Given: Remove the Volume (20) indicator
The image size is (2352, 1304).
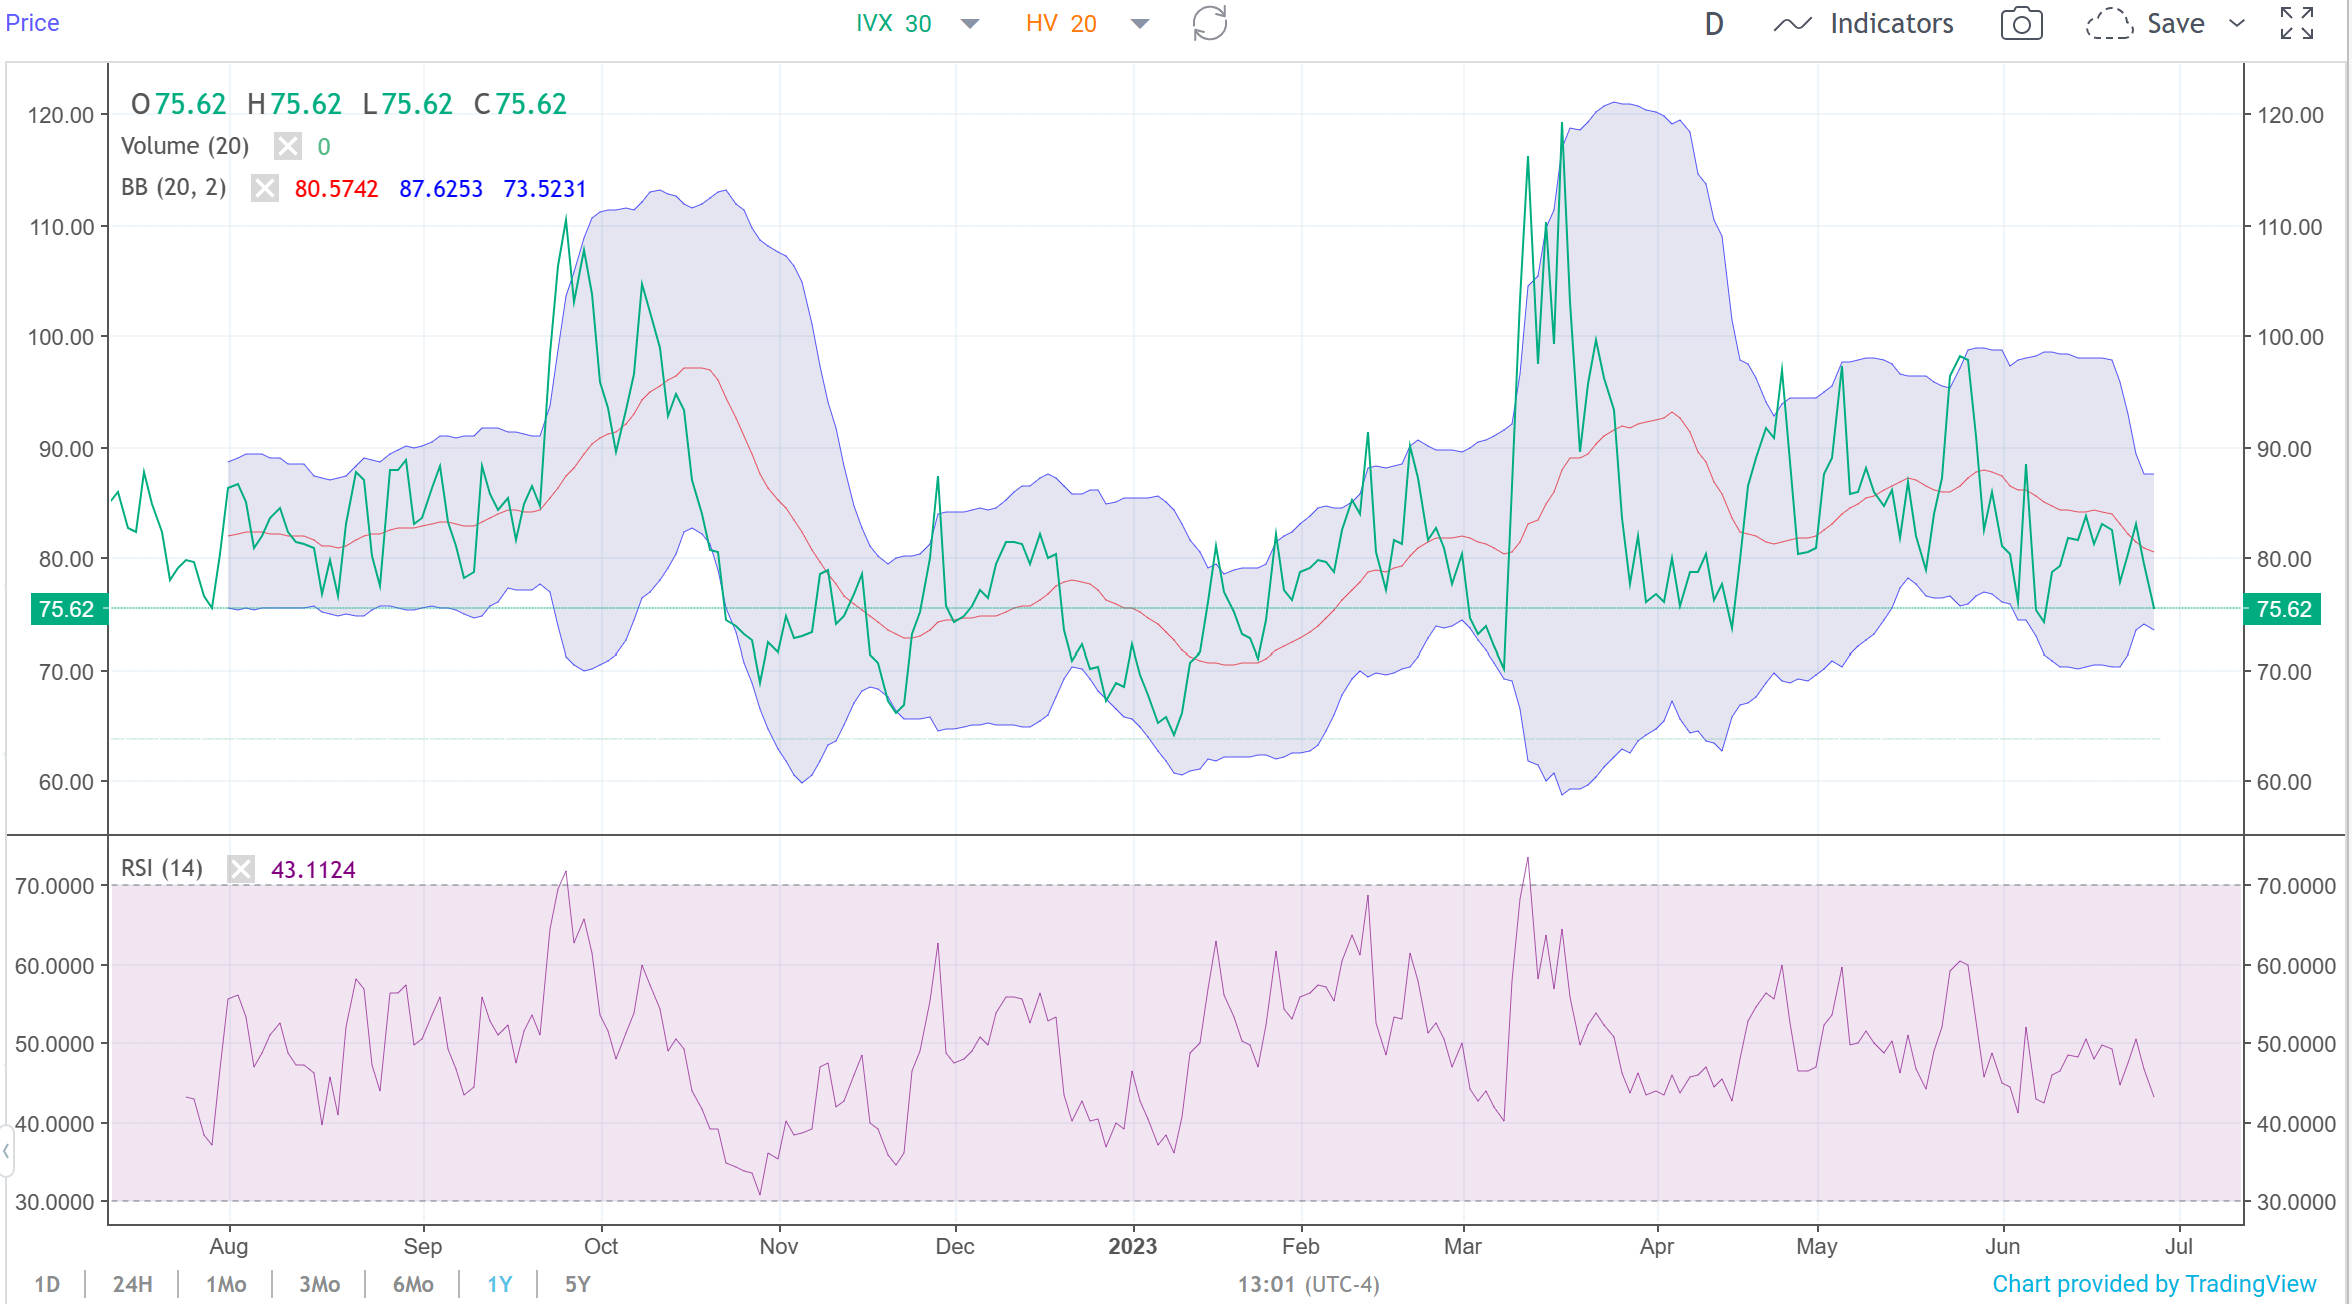Looking at the screenshot, I should [x=288, y=146].
